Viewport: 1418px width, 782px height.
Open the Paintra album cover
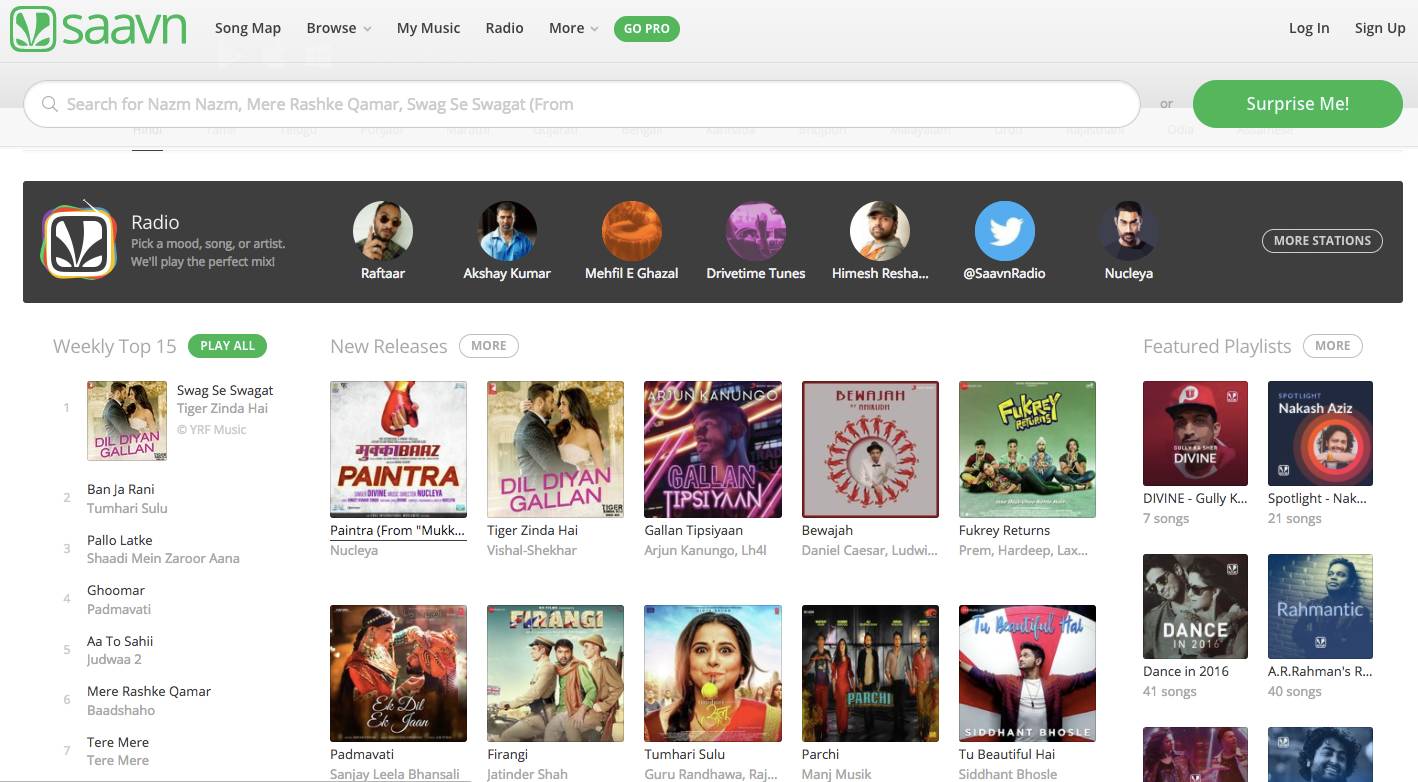(398, 449)
